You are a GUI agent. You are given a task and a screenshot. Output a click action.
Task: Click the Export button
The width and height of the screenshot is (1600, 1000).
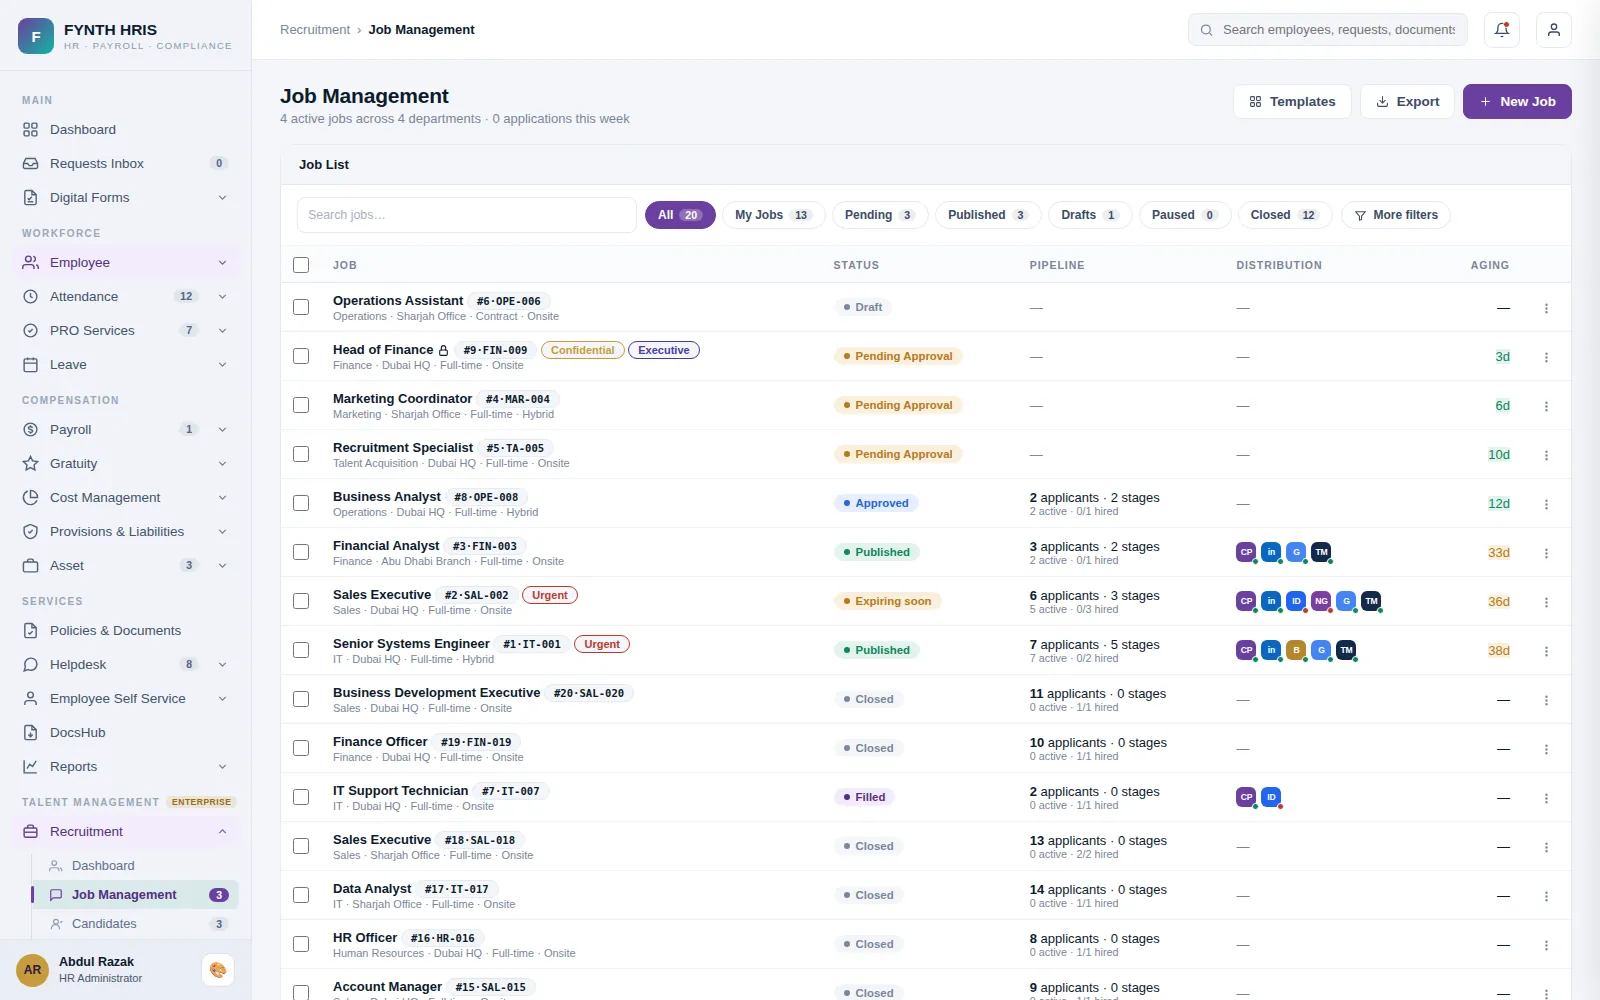1407,102
